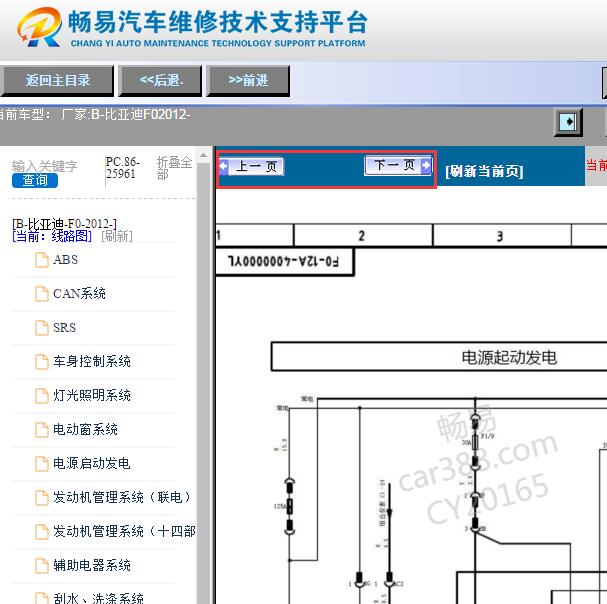607x604 pixels.
Task: Click document icon beside 灯光照明系统
Action: pyautogui.click(x=42, y=396)
